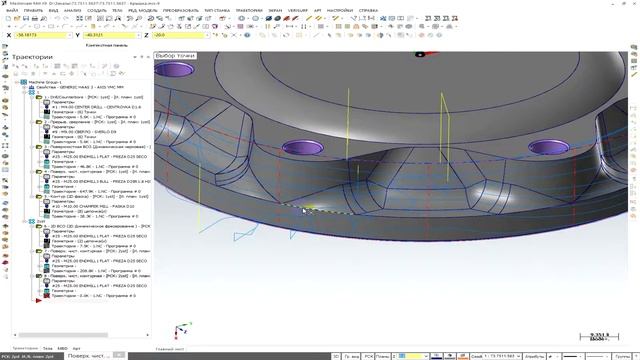
Task: Open the ТРАЕКТОРИИ menu
Action: 249,10
